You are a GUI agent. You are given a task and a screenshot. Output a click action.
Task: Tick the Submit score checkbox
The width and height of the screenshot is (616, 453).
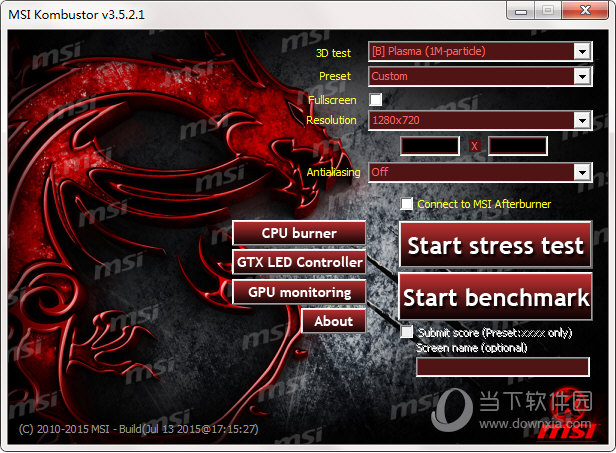click(407, 332)
